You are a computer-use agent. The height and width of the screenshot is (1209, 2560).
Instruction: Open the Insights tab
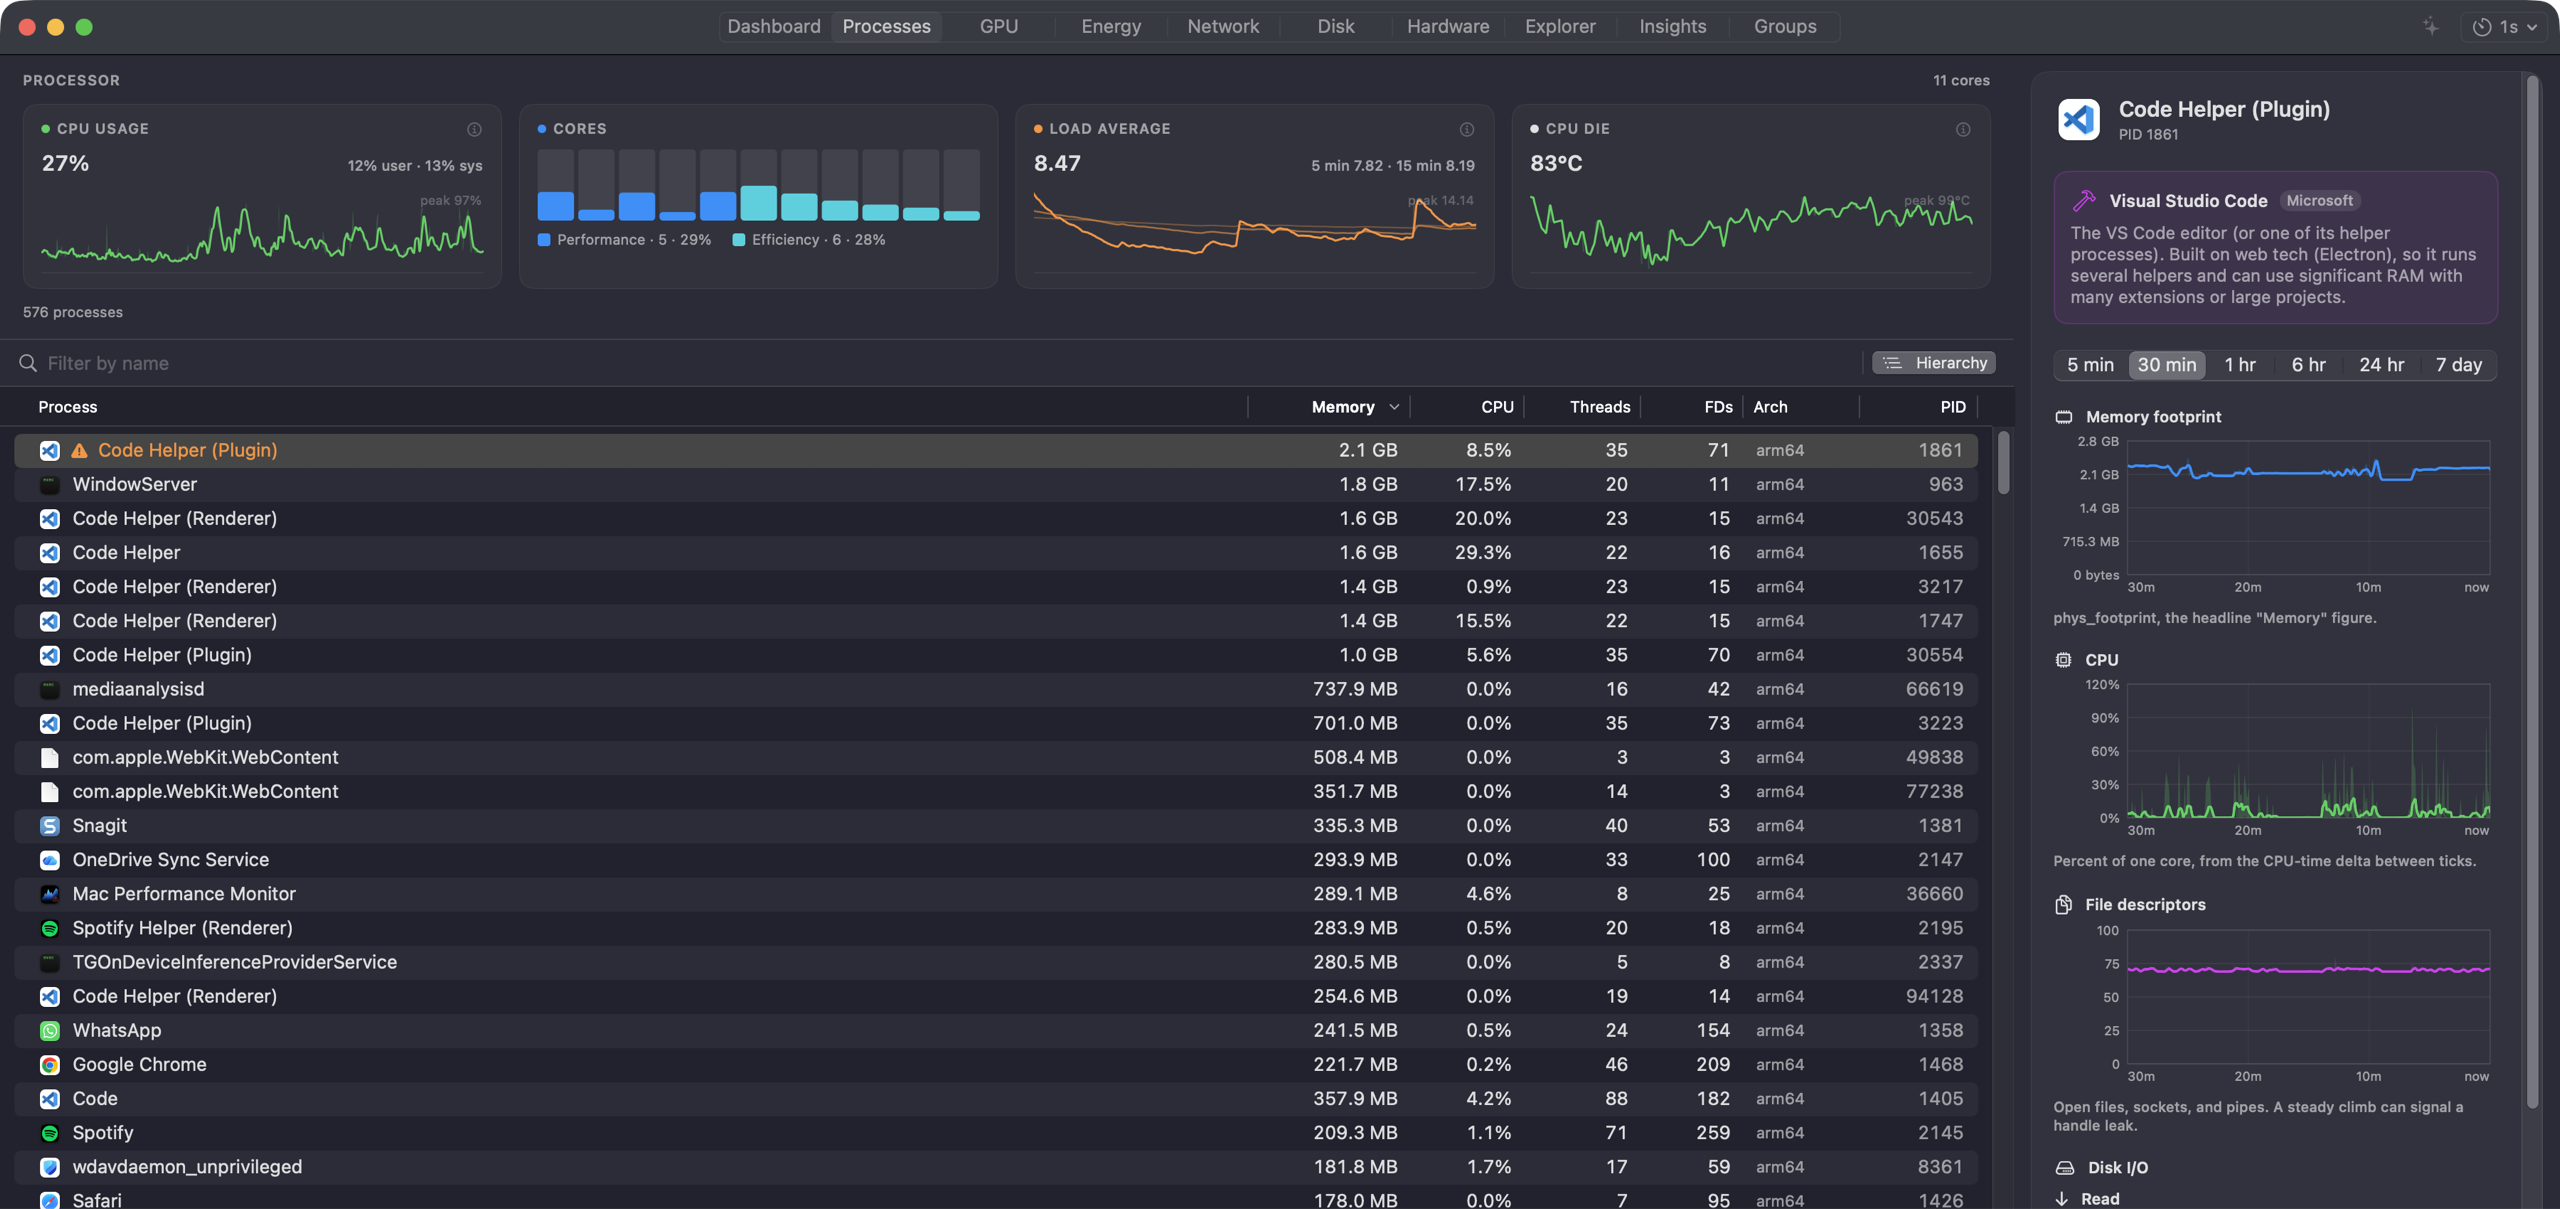(1672, 27)
